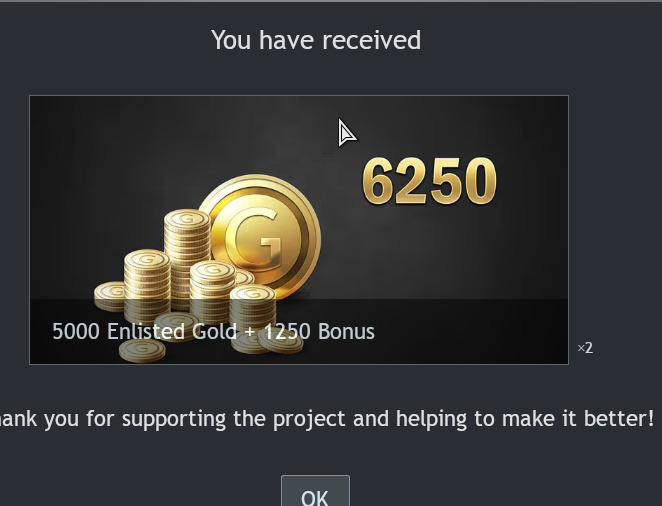Click the golden 6250 amount
The width and height of the screenshot is (662, 506).
pyautogui.click(x=429, y=181)
